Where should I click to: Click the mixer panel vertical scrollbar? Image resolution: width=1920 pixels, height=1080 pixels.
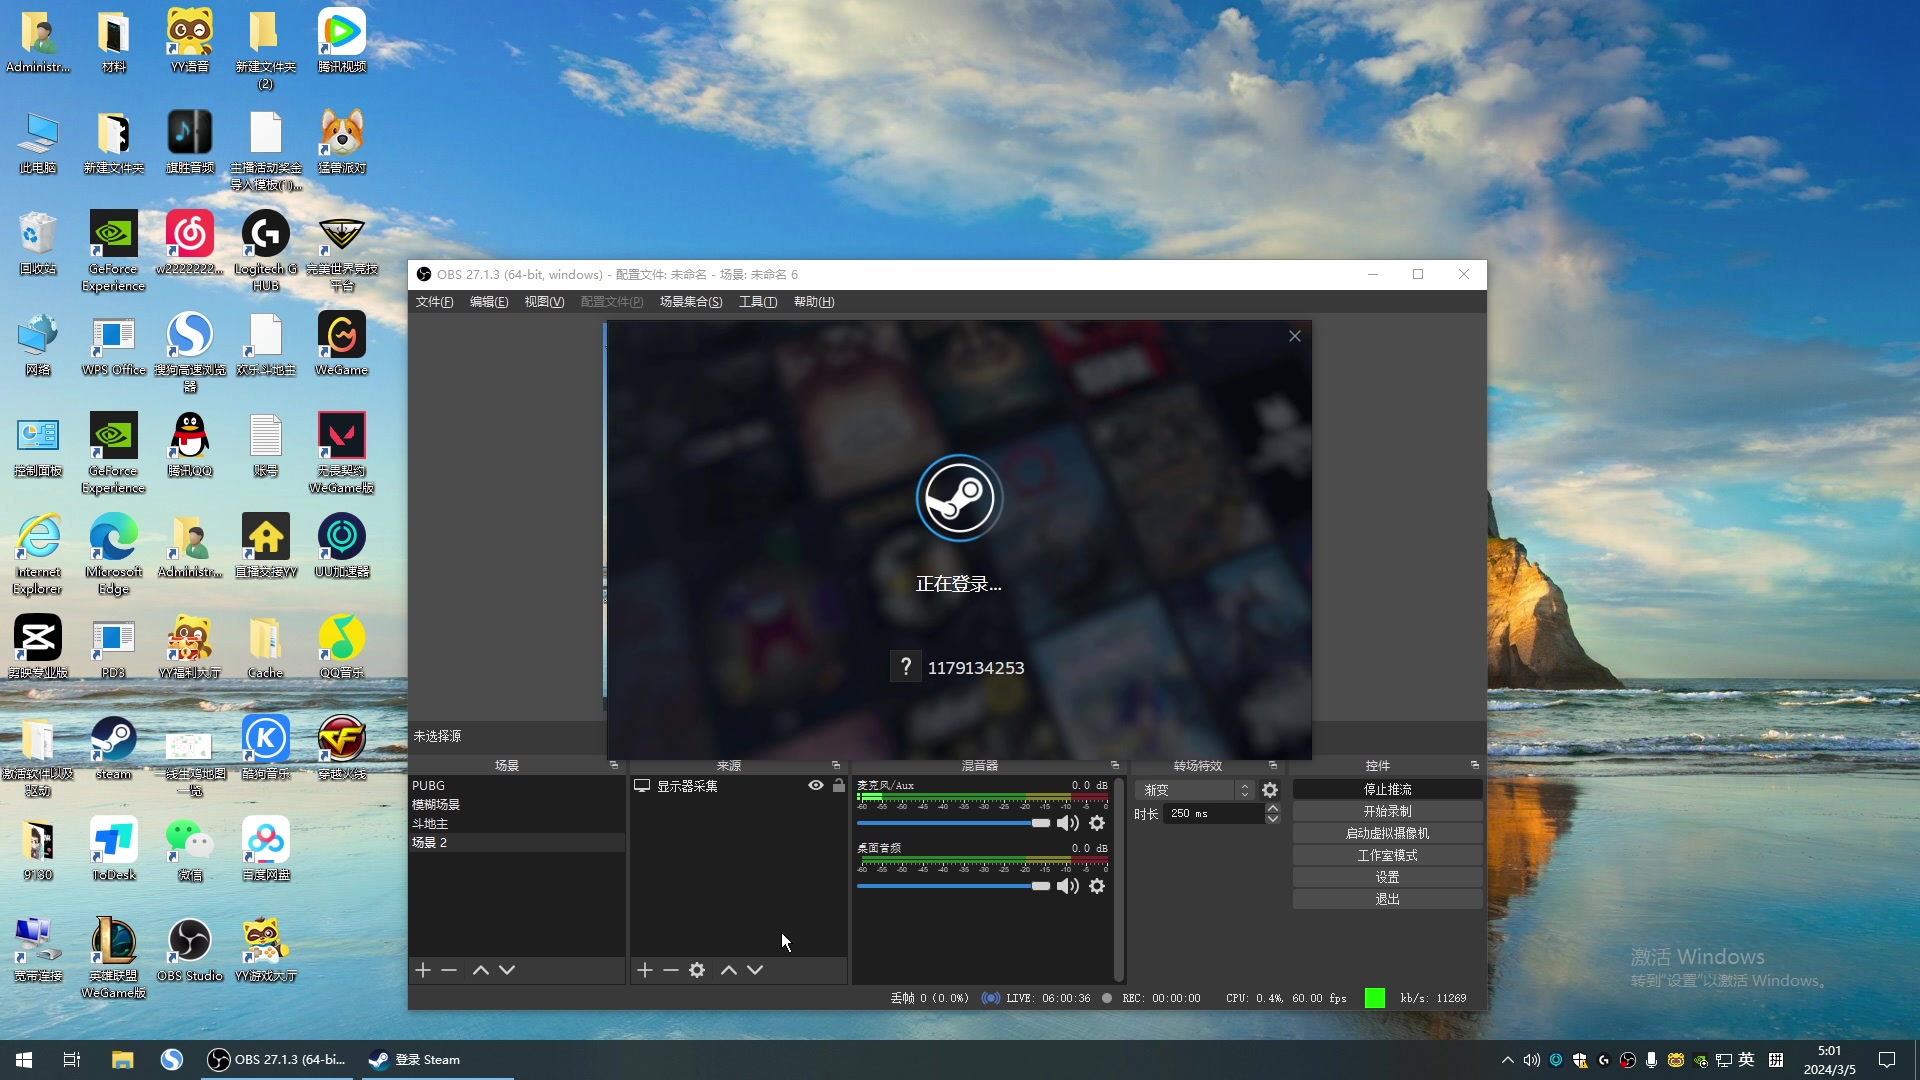tap(1119, 880)
